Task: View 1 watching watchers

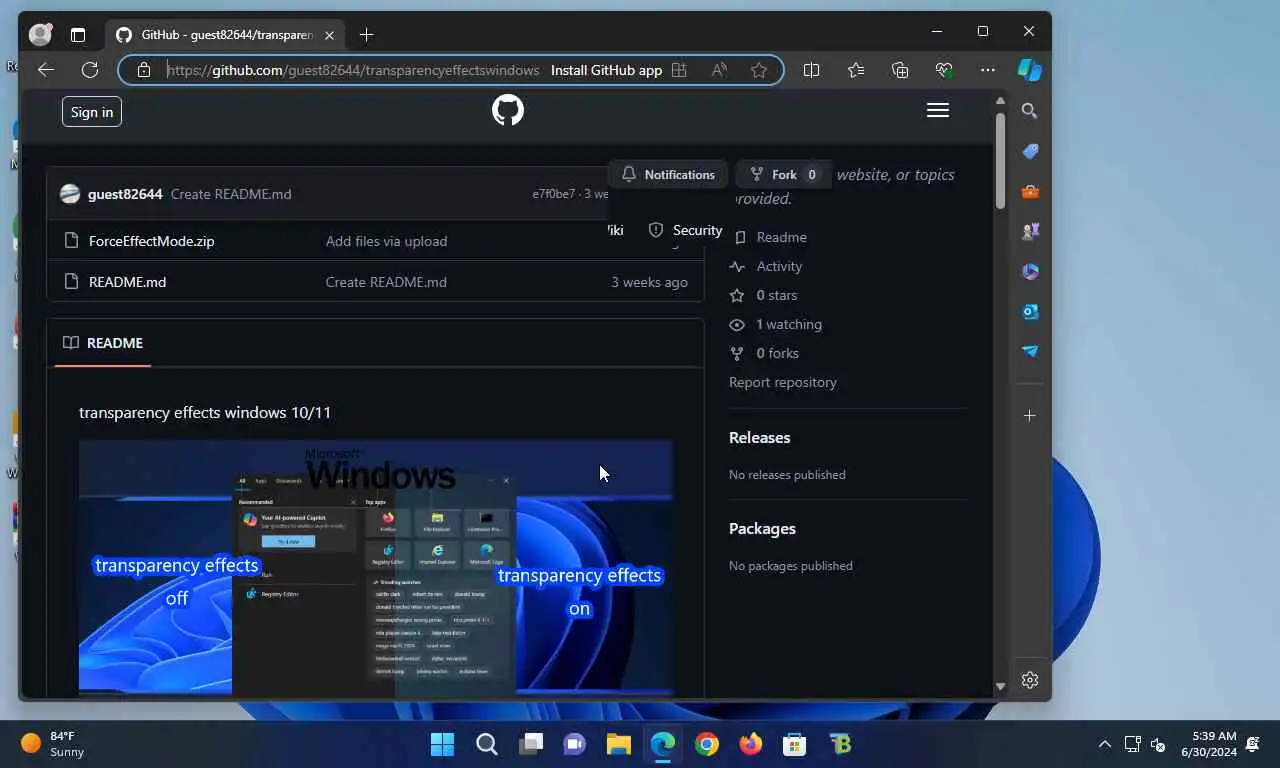Action: 775,324
